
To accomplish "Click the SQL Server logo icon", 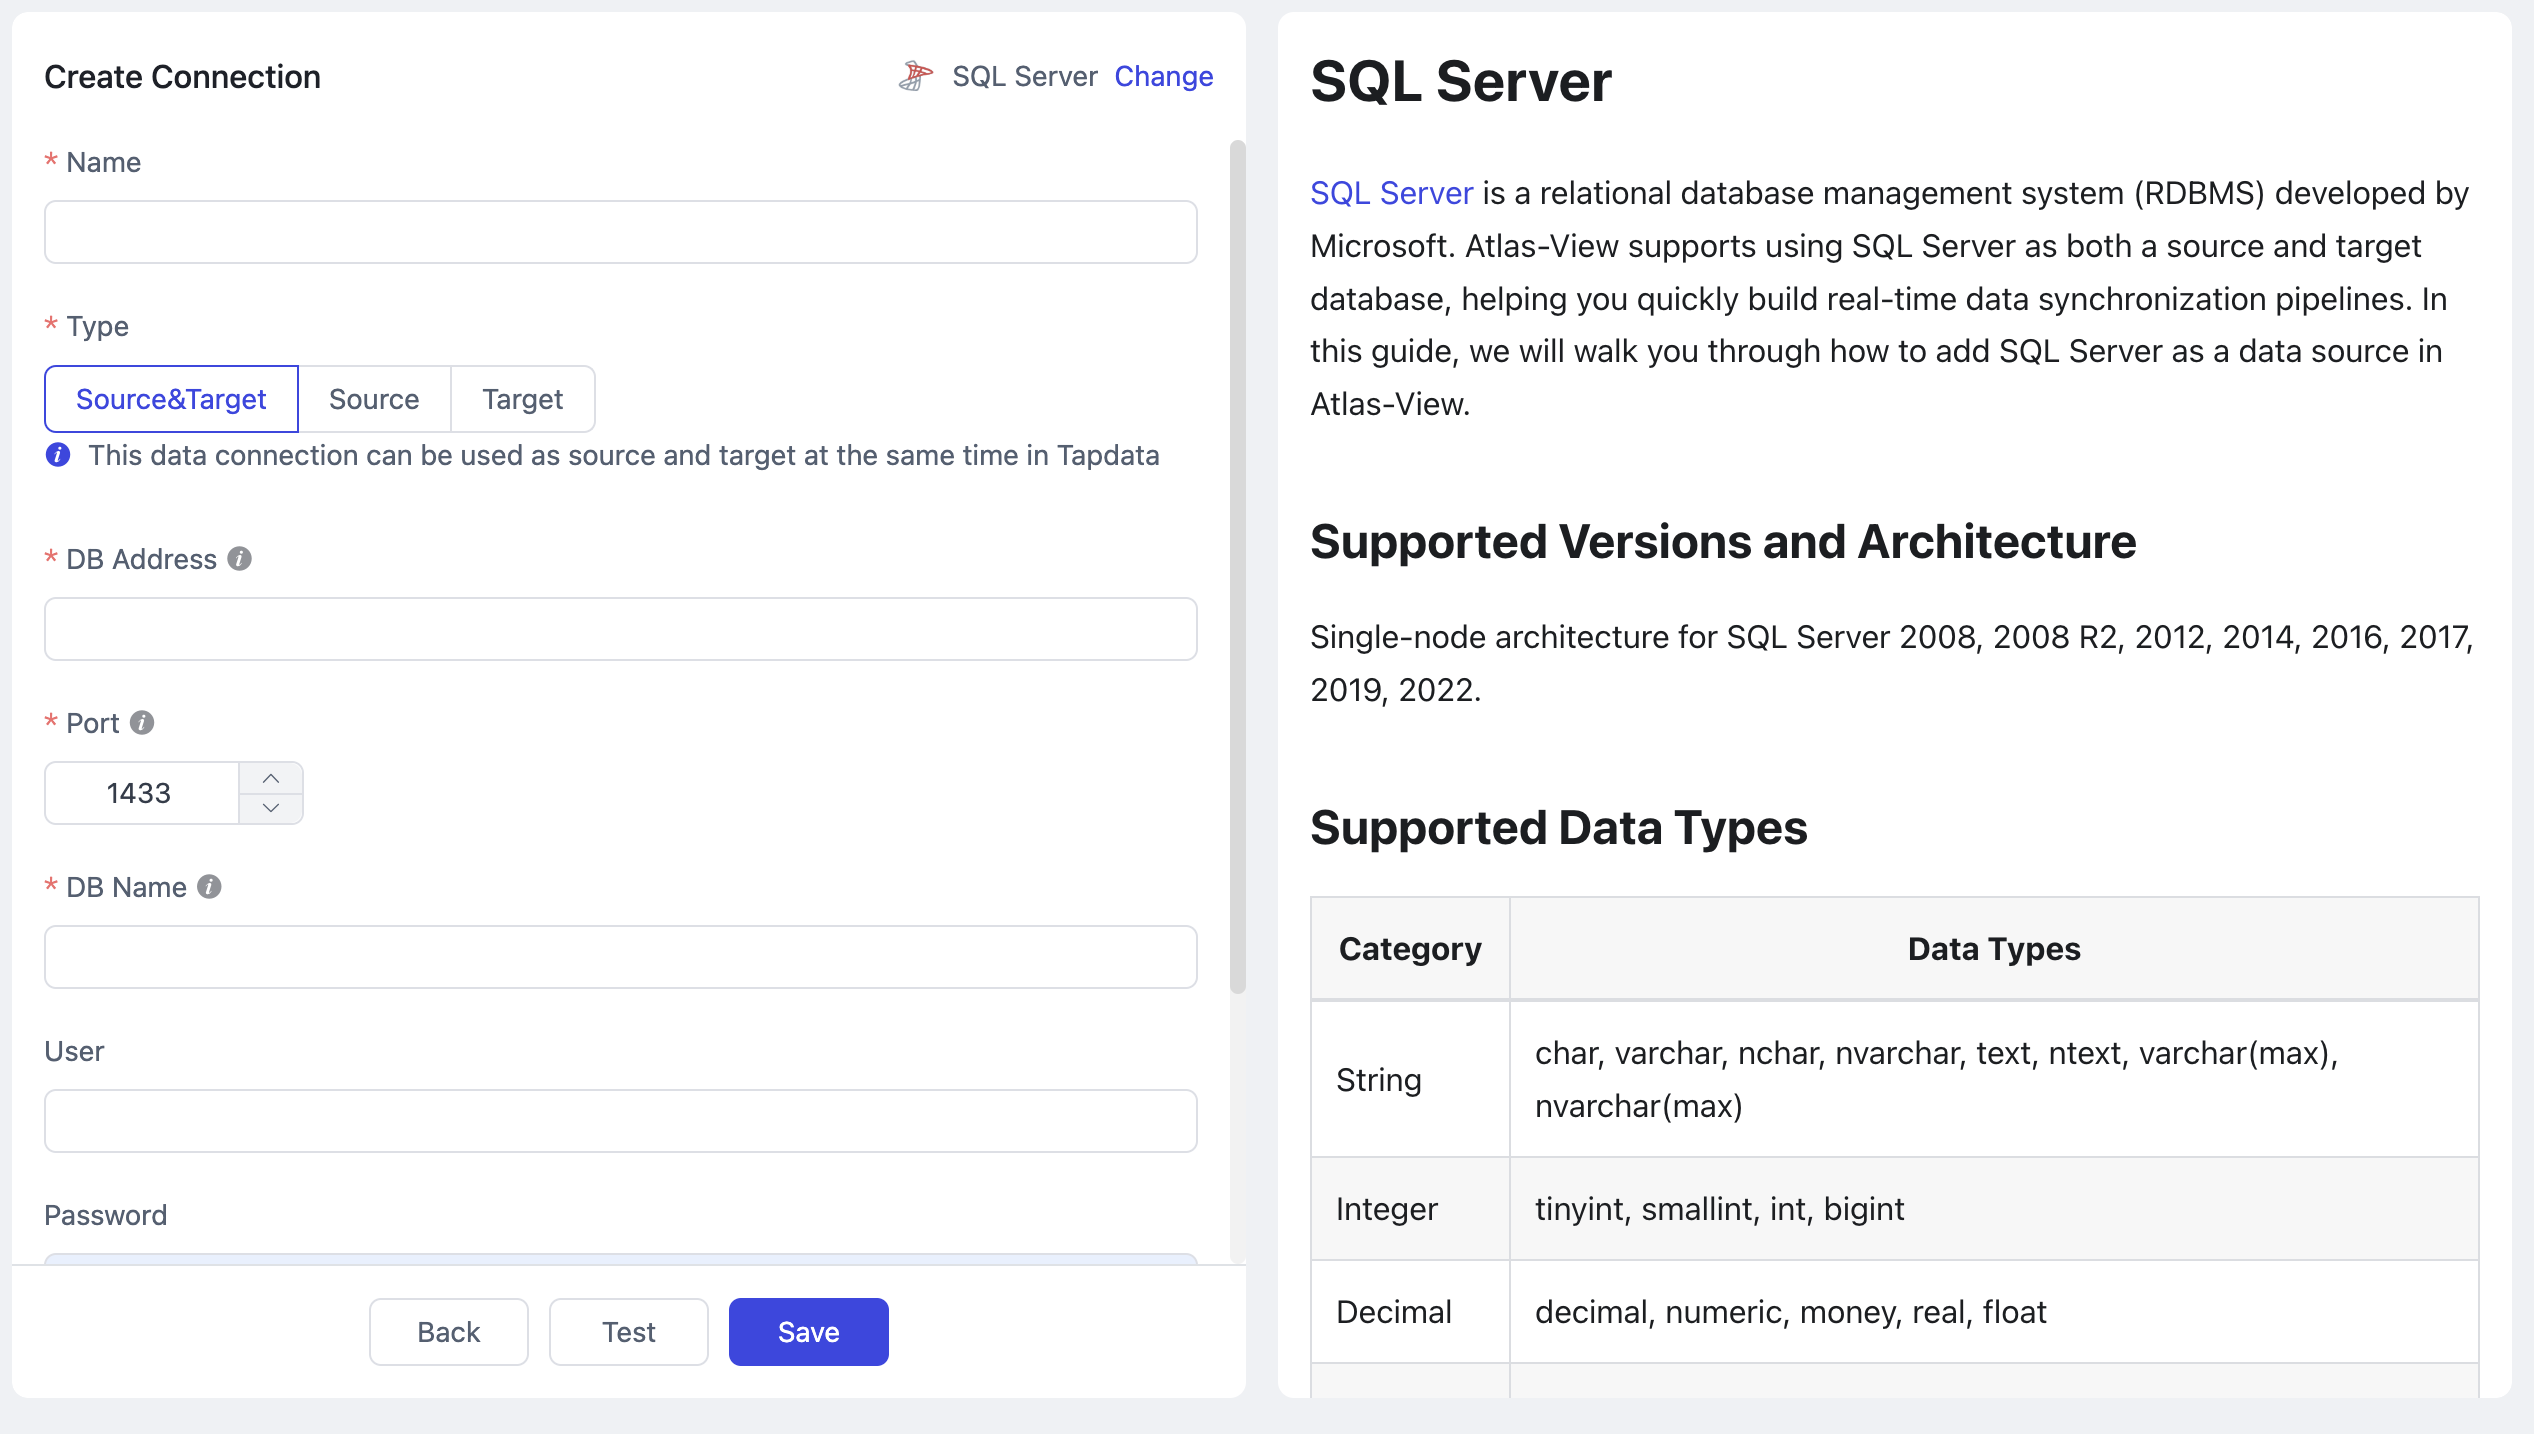I will 915,76.
